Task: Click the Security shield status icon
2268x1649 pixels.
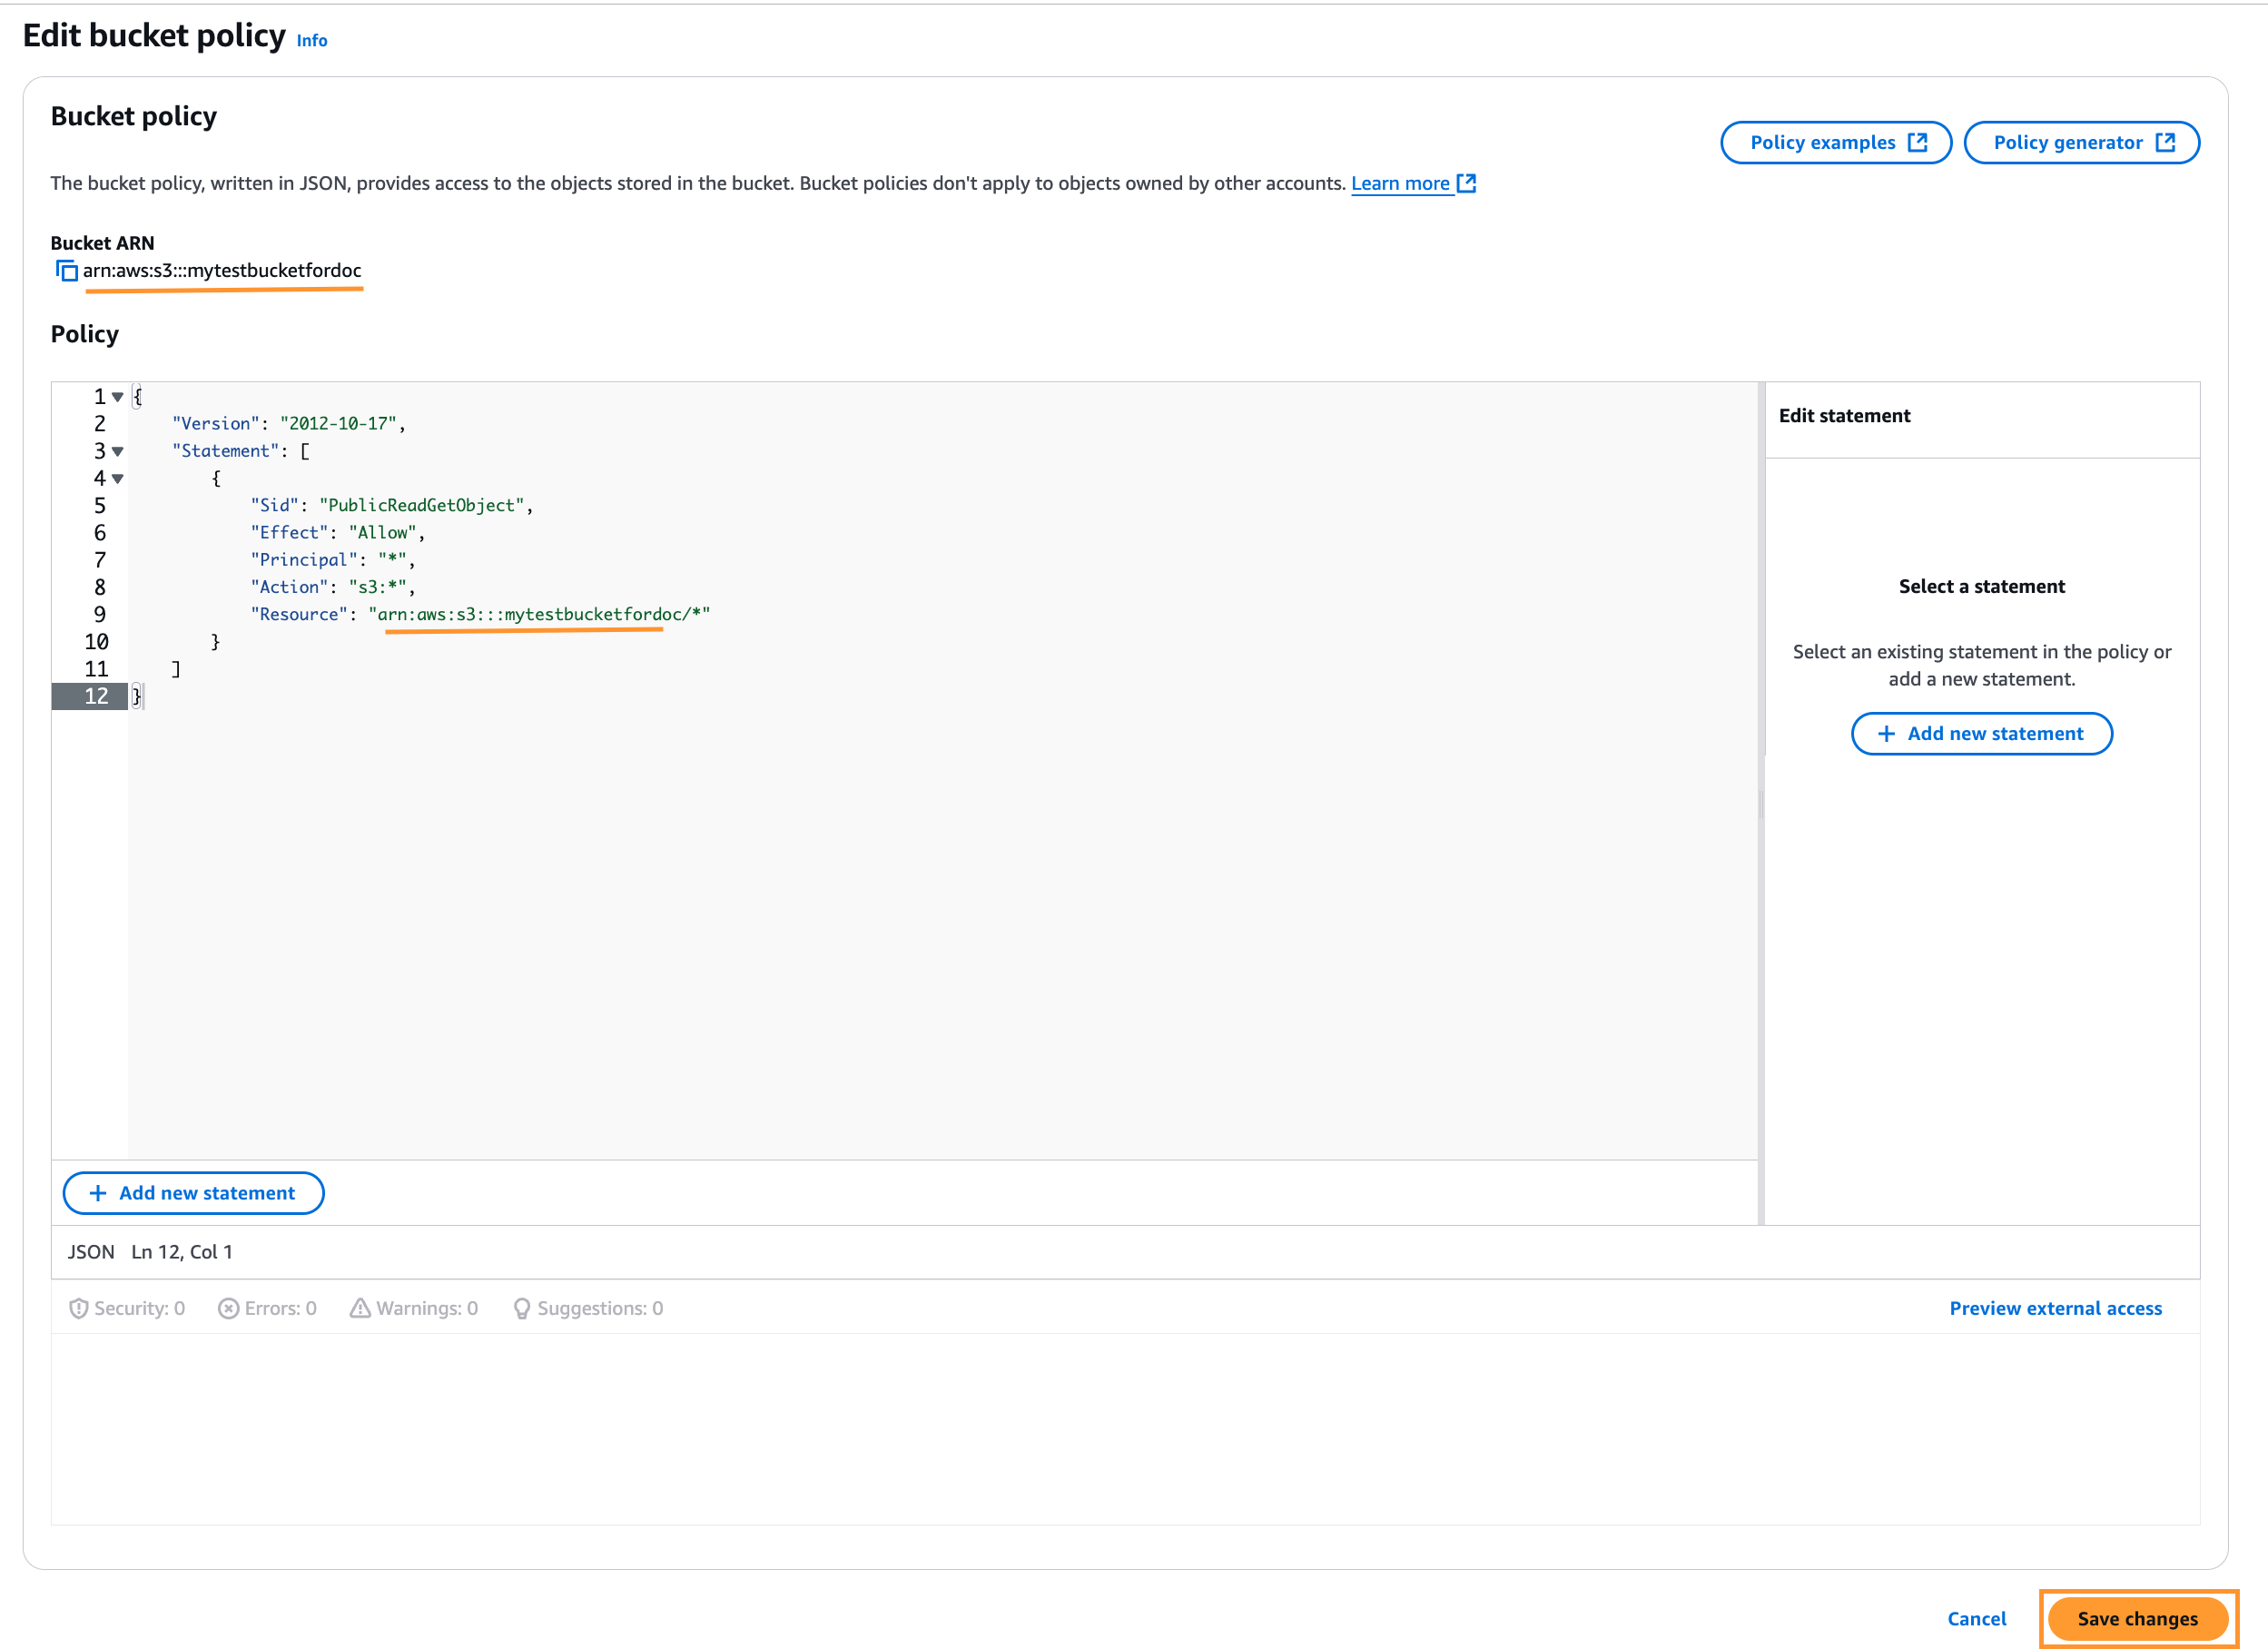Action: tap(78, 1308)
